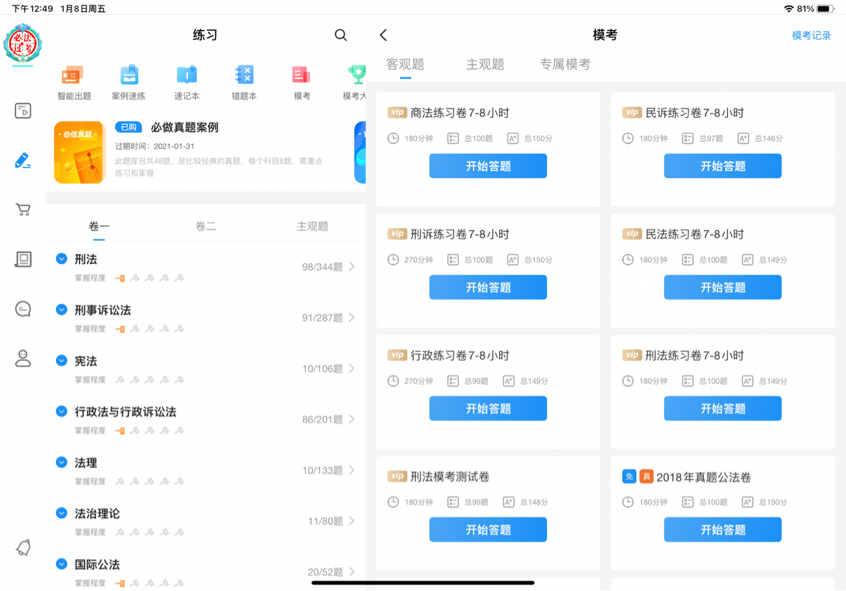Tap the round app logo avatar

tap(23, 43)
